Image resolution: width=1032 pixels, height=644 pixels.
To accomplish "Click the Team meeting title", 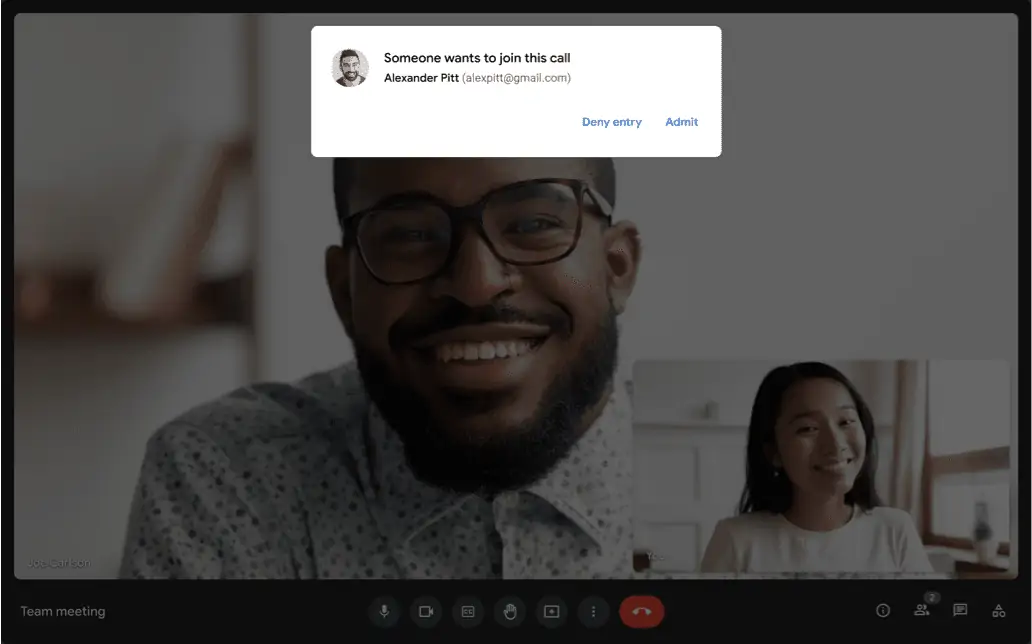I will [x=63, y=611].
